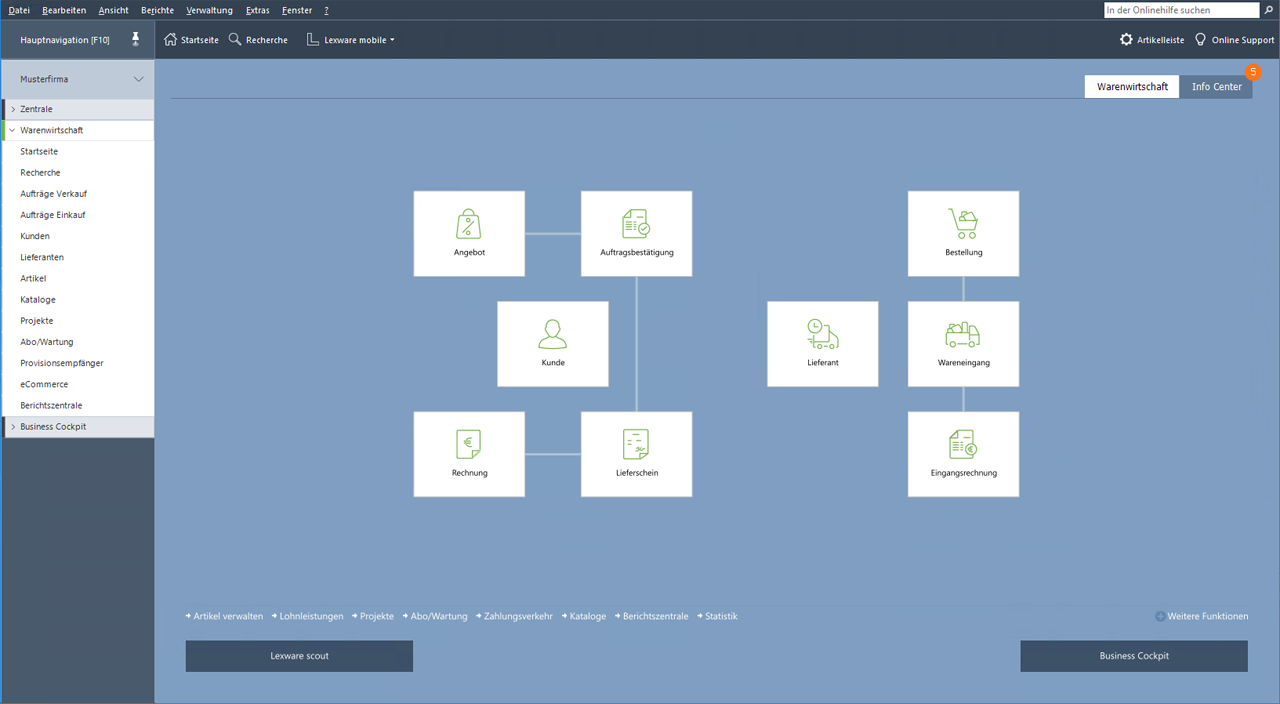Open the Kunde person icon tile
Viewport: 1280px width, 704px height.
pyautogui.click(x=553, y=334)
